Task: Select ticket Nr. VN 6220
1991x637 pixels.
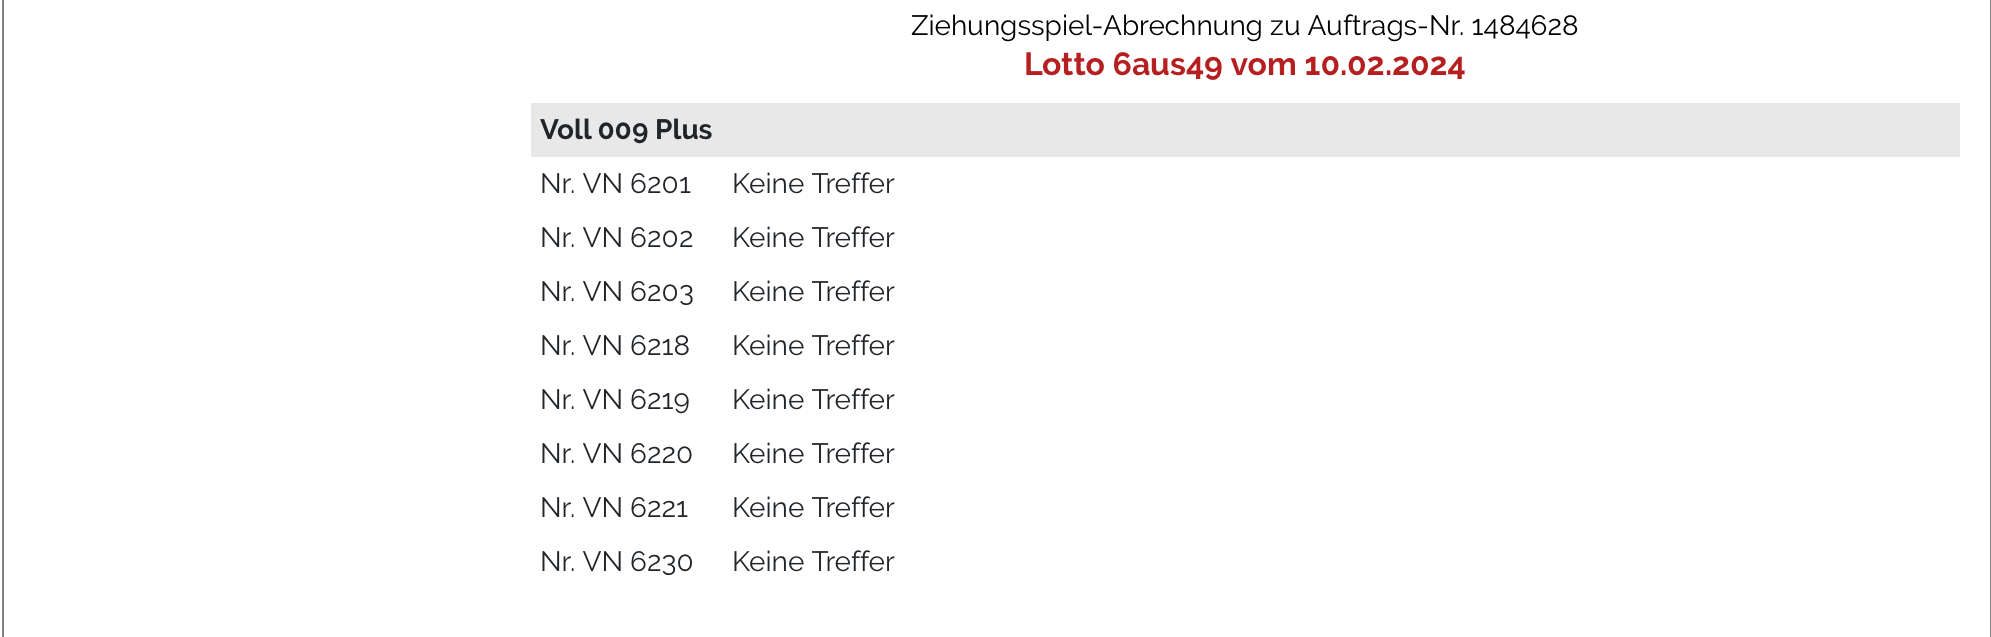Action: point(616,454)
